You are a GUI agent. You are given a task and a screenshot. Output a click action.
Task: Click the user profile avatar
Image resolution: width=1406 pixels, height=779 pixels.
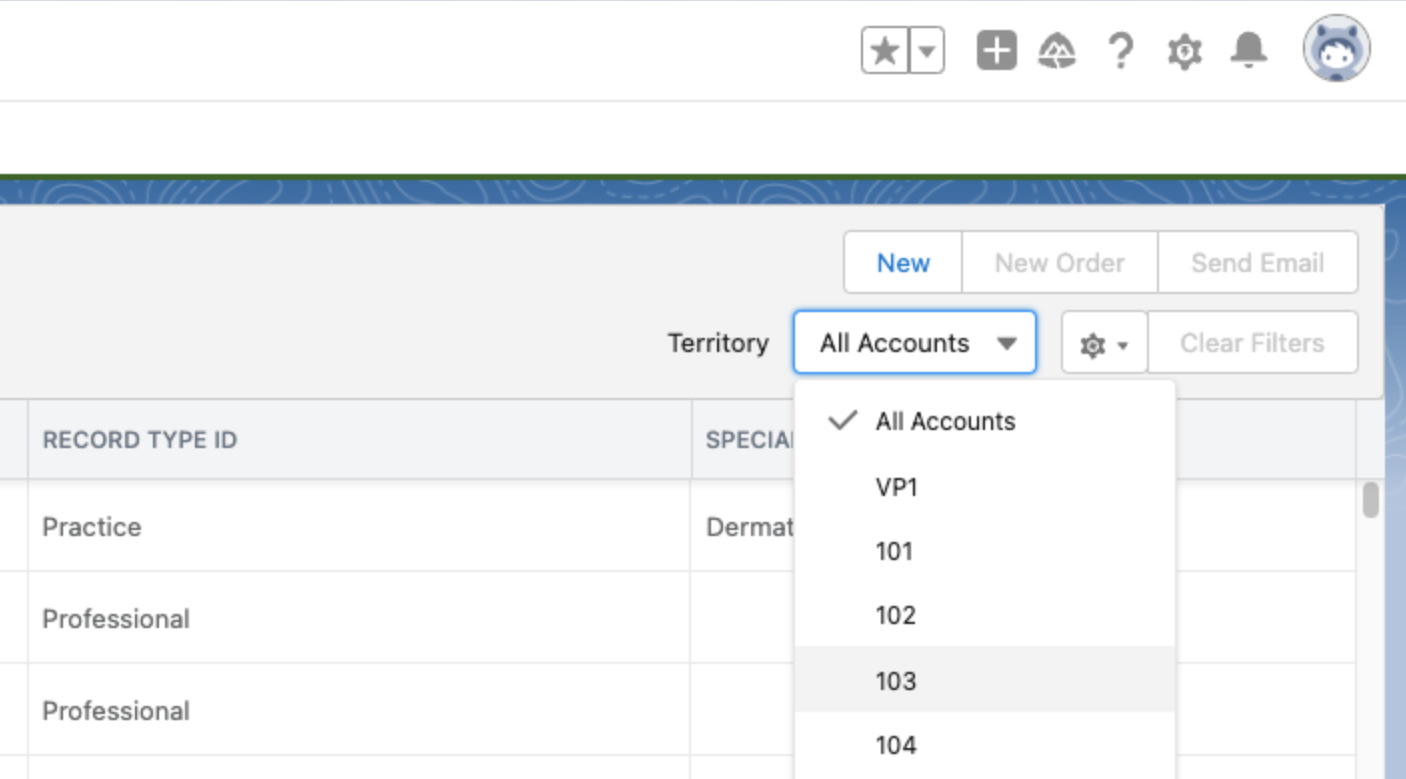click(1336, 48)
